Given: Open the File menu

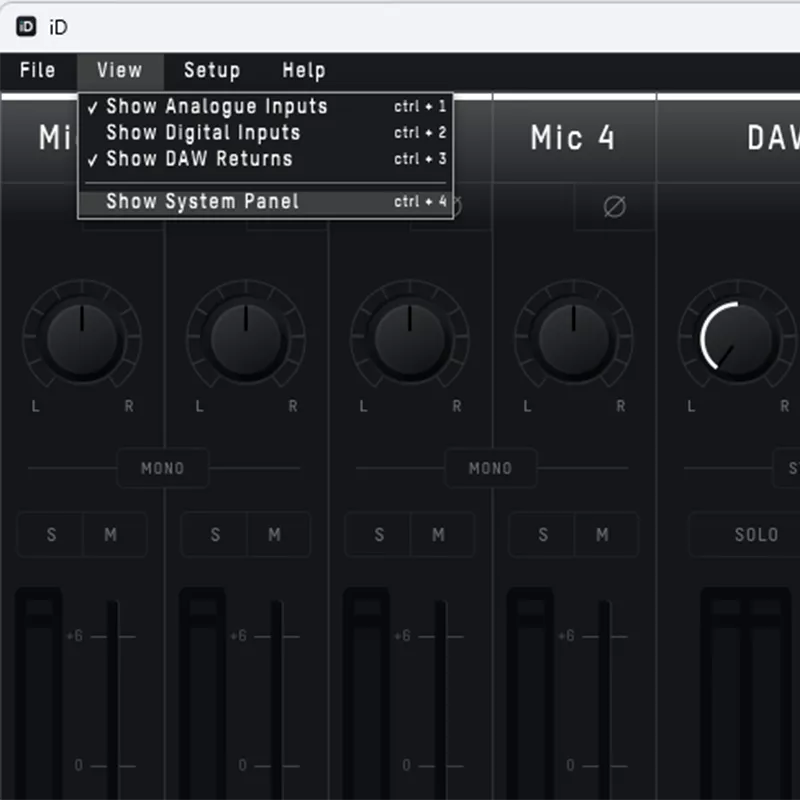Looking at the screenshot, I should click(x=38, y=70).
